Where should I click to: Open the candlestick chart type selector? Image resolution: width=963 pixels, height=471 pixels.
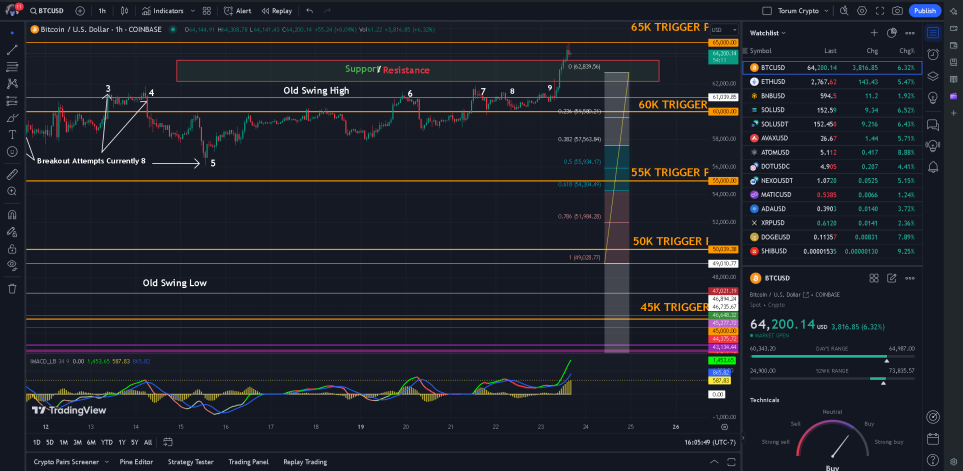125,11
